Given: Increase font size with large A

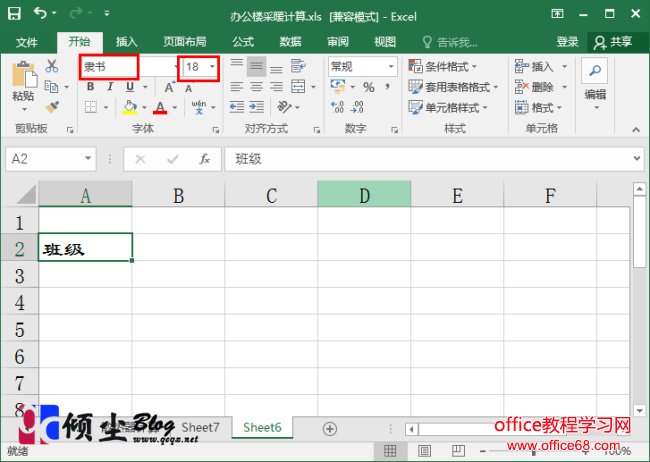Looking at the screenshot, I should 169,88.
